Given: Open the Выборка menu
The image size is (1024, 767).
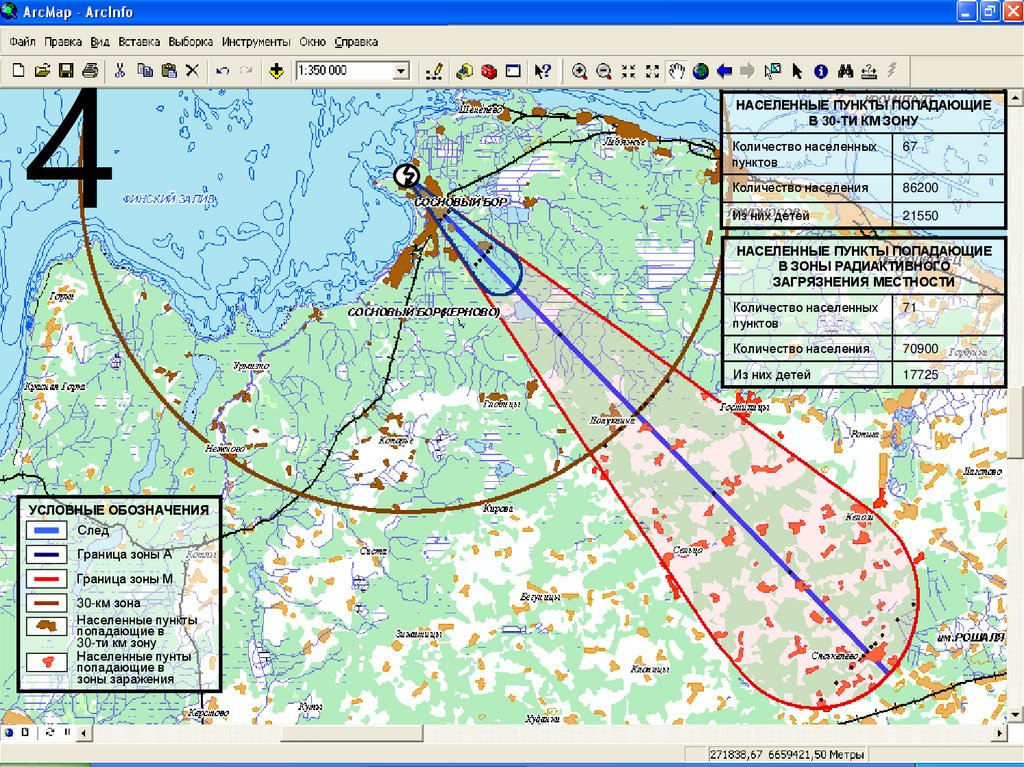Looking at the screenshot, I should pos(191,42).
